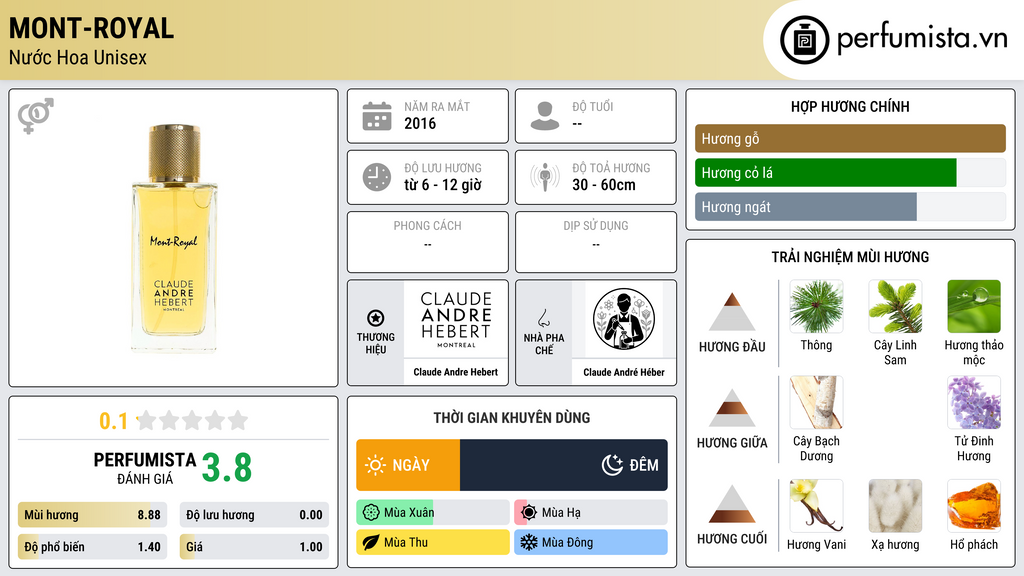Click the calendar icon next to Năm ra mắt

coord(377,116)
